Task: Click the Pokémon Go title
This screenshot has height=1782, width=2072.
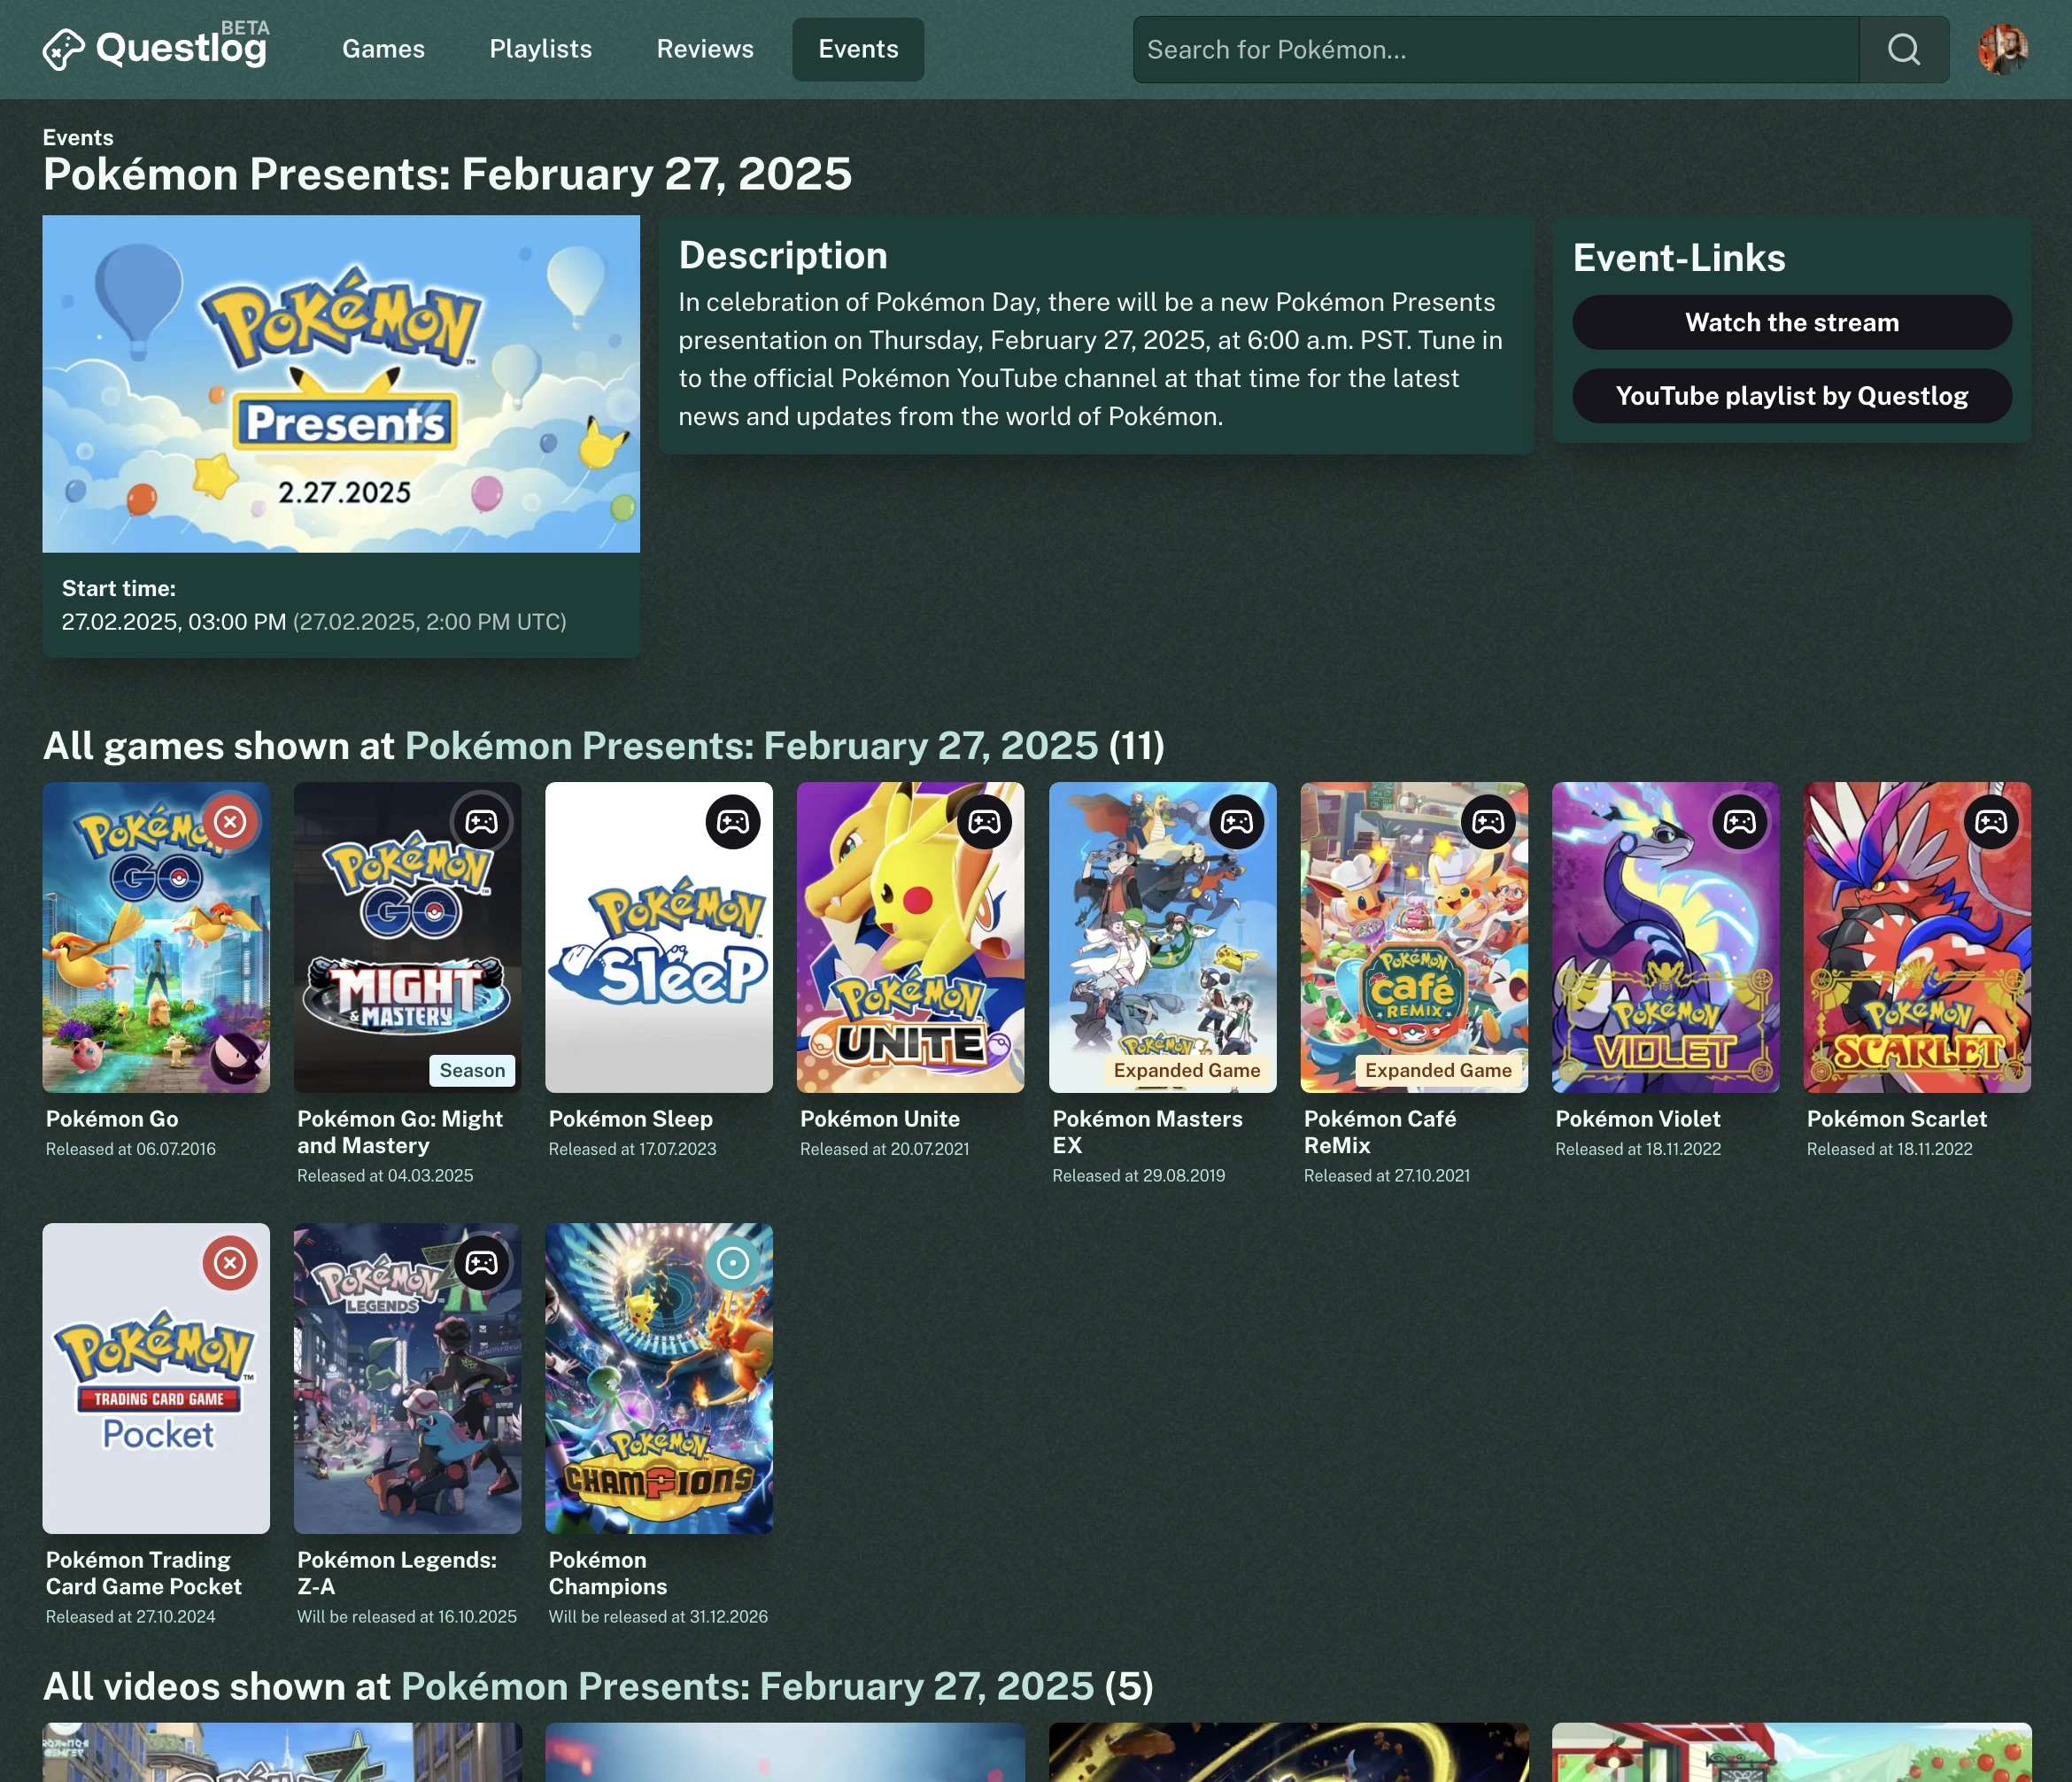Action: (112, 1119)
